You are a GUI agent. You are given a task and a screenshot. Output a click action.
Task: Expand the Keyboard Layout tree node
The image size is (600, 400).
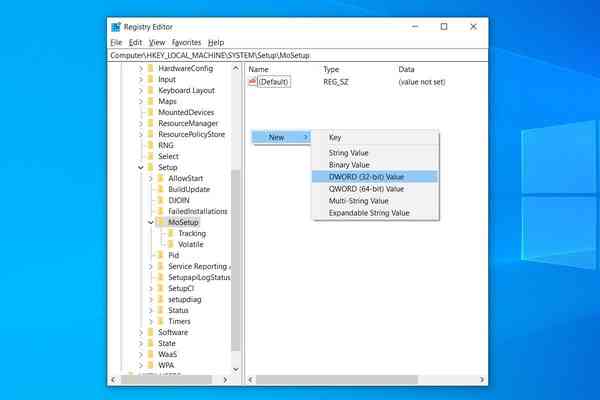(x=140, y=91)
